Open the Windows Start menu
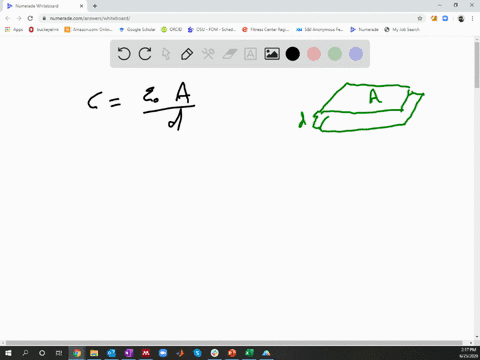 [8, 353]
